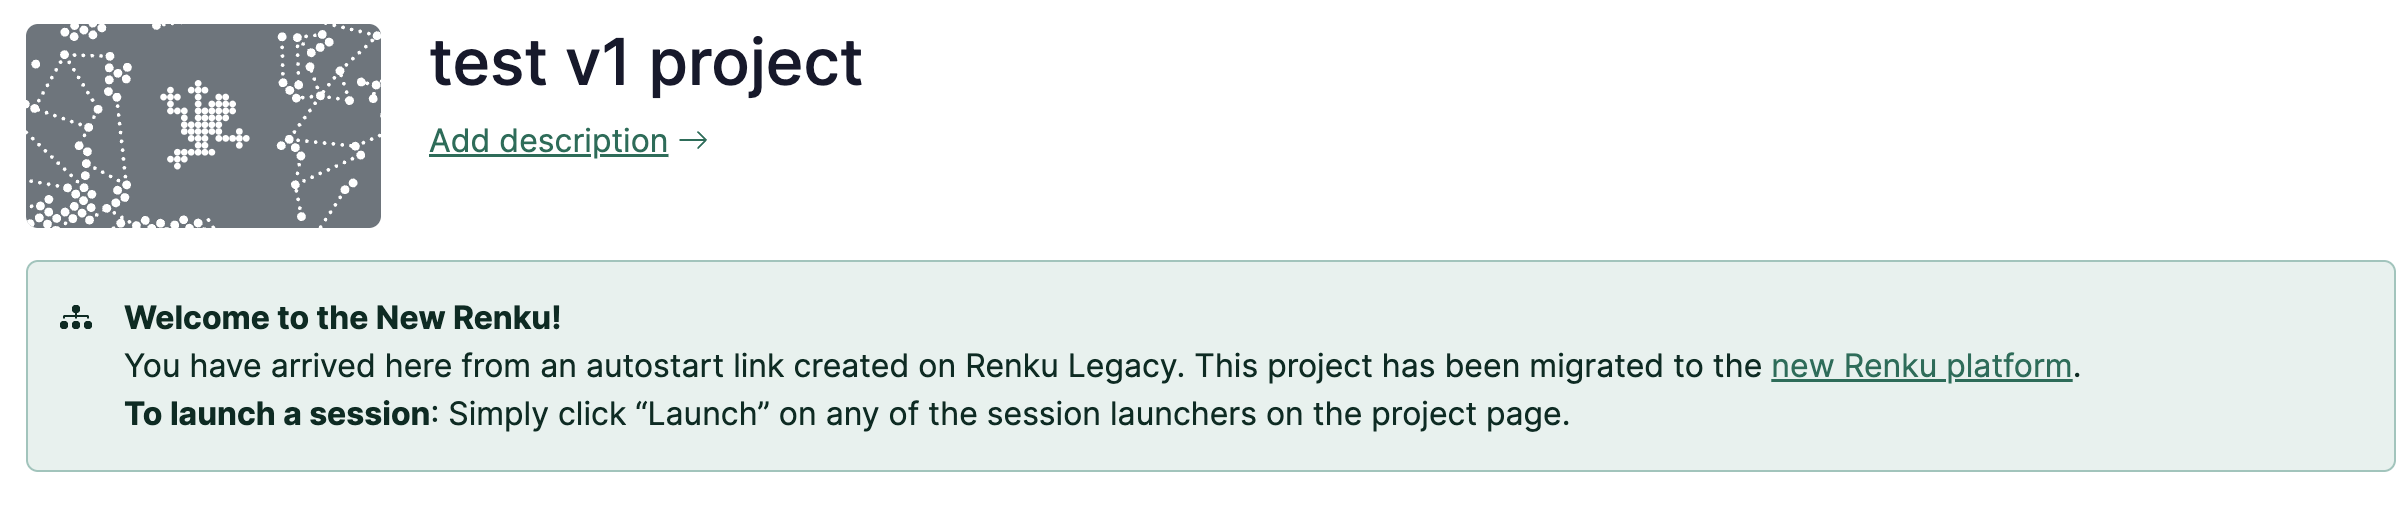Click the "Welcome to the New Renku!" heading

pyautogui.click(x=342, y=318)
